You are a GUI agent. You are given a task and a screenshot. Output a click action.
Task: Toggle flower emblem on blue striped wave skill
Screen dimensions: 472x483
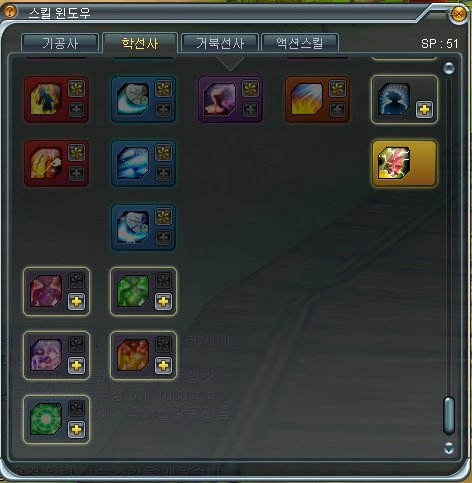click(163, 153)
